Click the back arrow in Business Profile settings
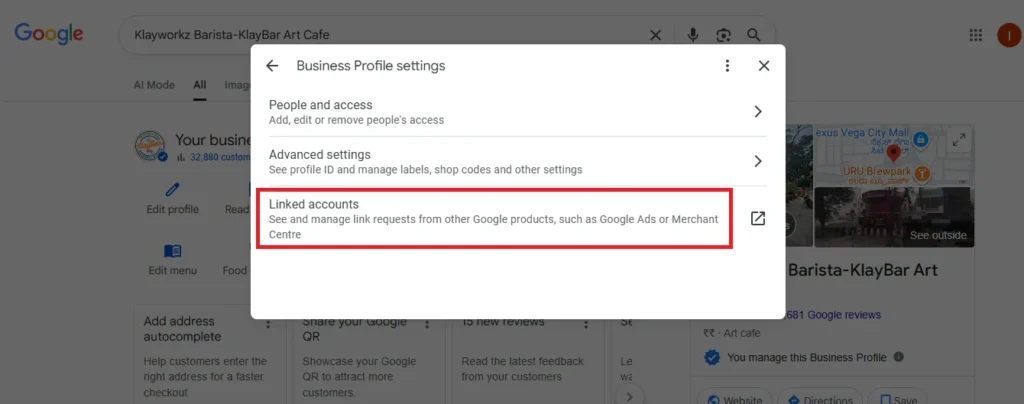Viewport: 1024px width, 404px height. [x=272, y=66]
